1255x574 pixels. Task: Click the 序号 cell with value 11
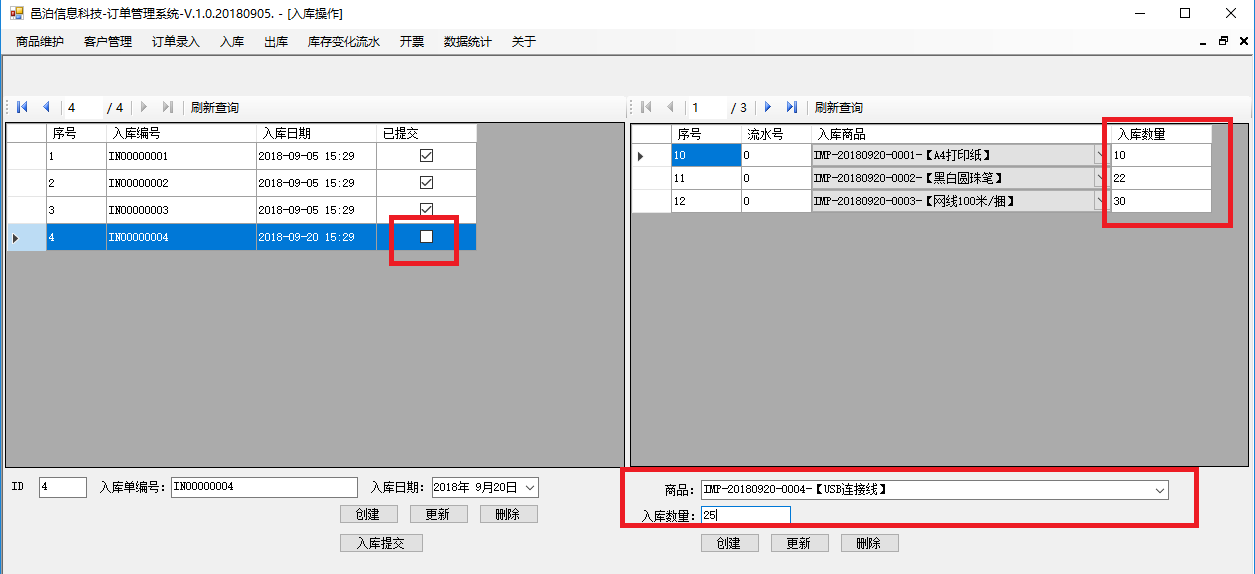point(706,178)
